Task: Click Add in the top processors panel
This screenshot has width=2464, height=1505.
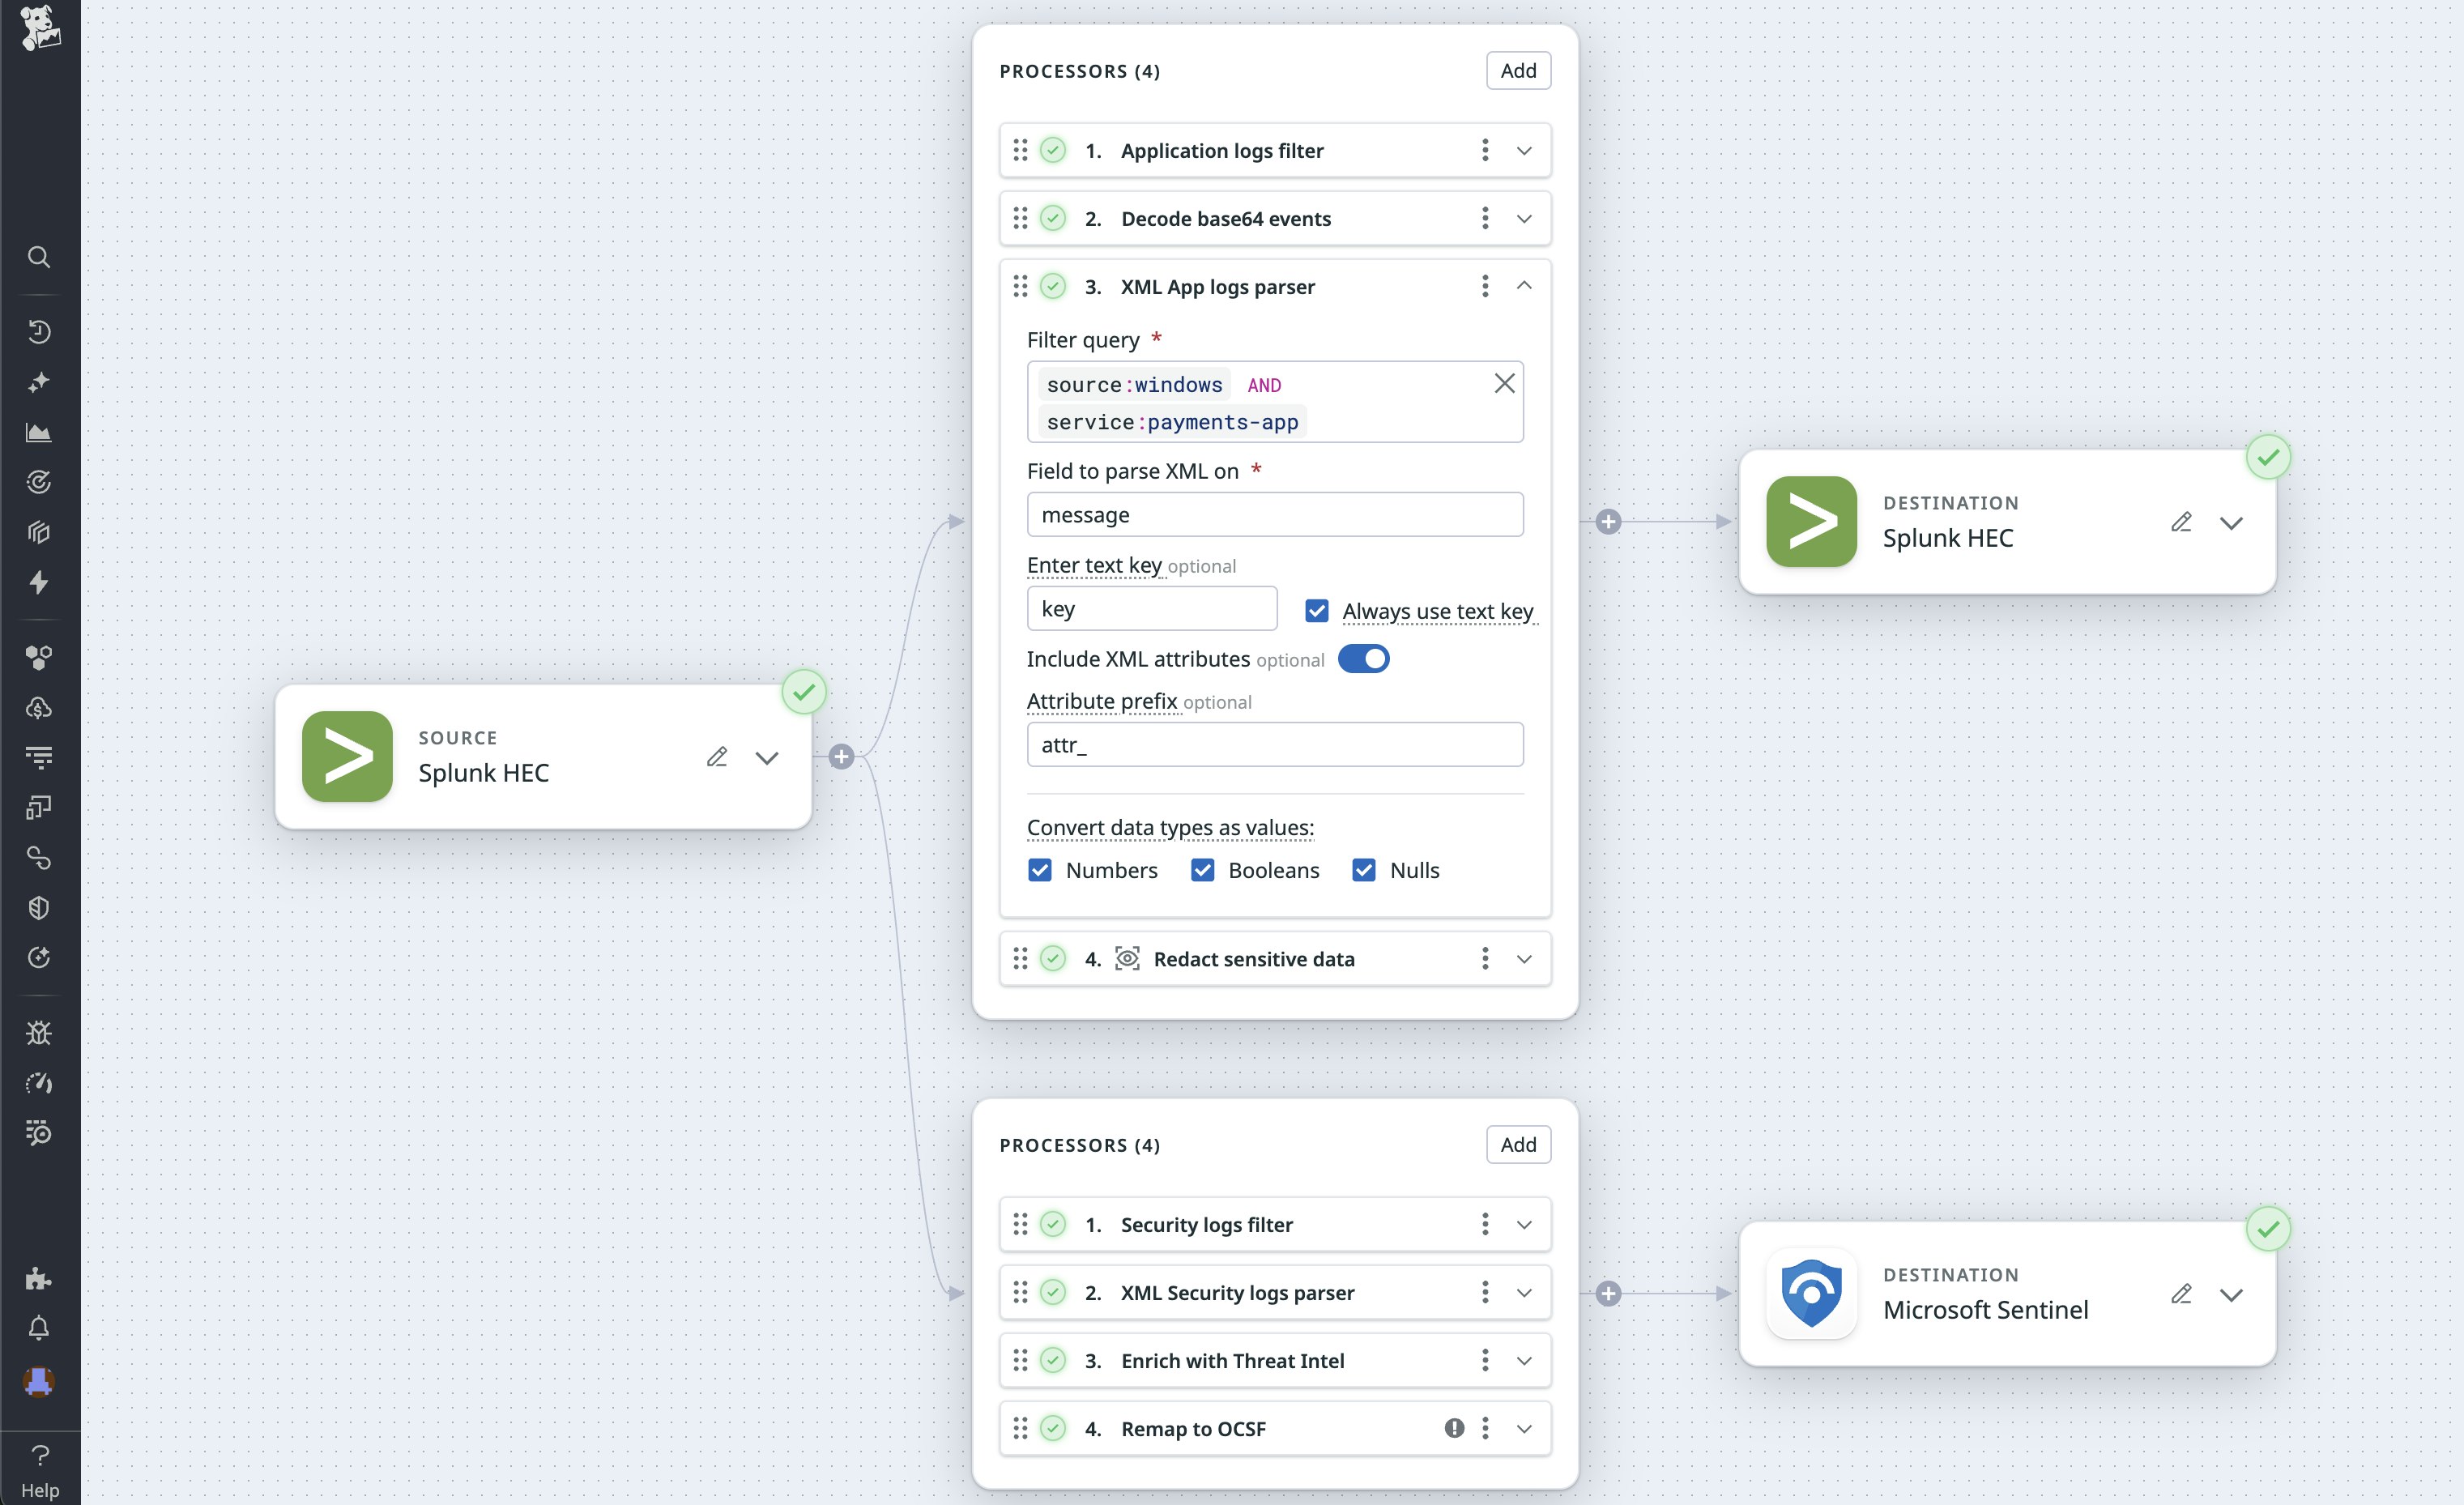Action: pos(1518,71)
